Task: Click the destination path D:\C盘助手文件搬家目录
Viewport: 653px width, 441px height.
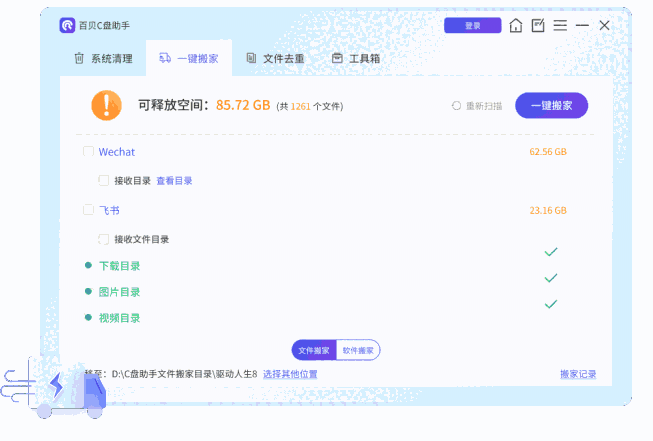Action: (184, 374)
